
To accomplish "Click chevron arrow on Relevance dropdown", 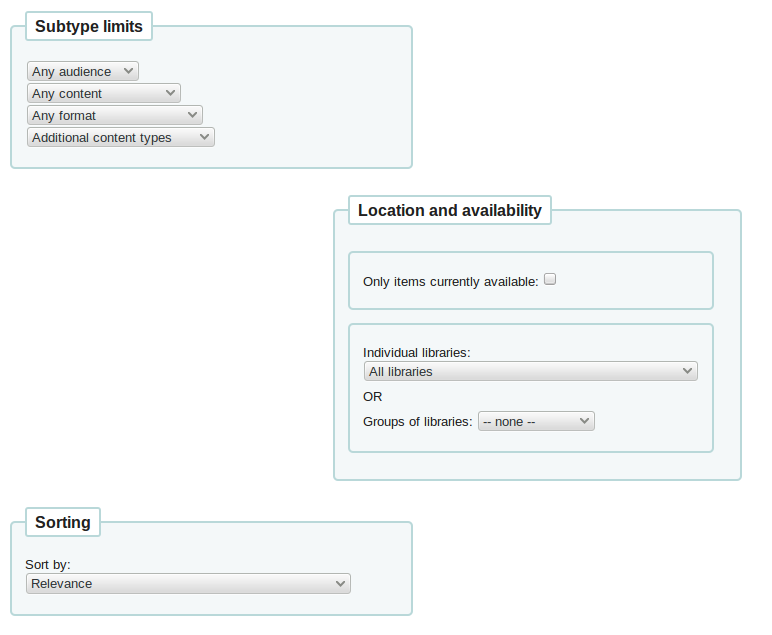I will (340, 584).
